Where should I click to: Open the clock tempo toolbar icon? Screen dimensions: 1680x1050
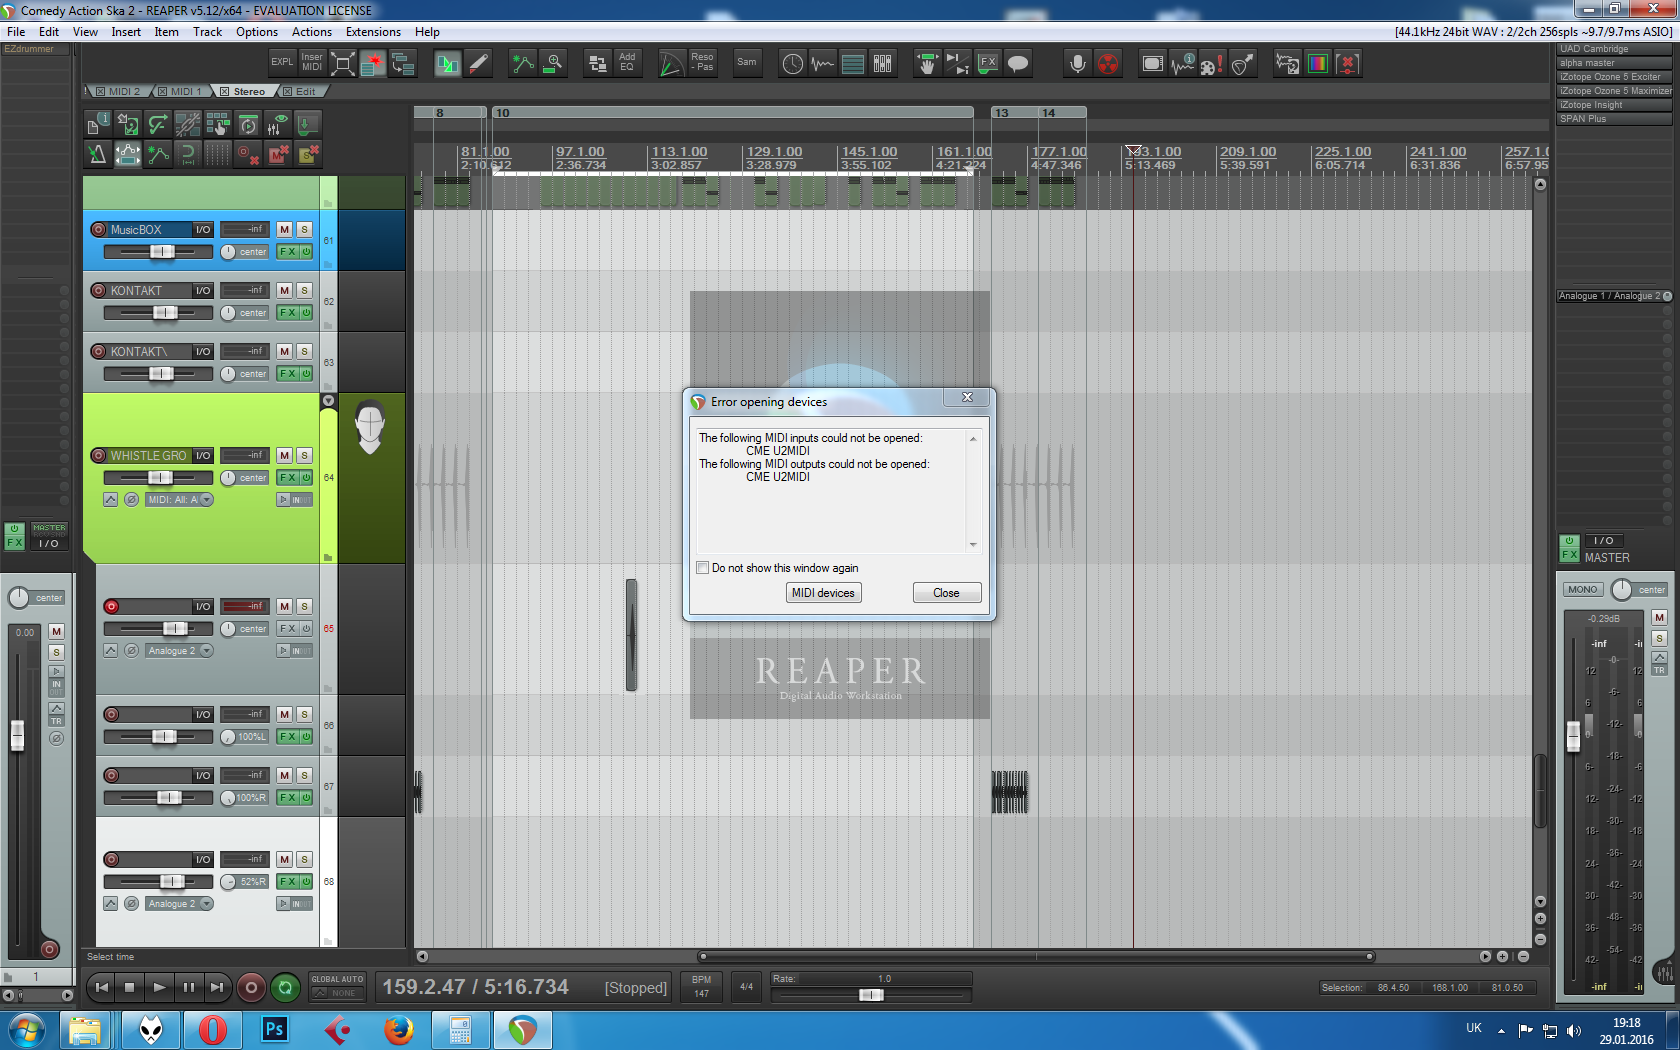[792, 63]
